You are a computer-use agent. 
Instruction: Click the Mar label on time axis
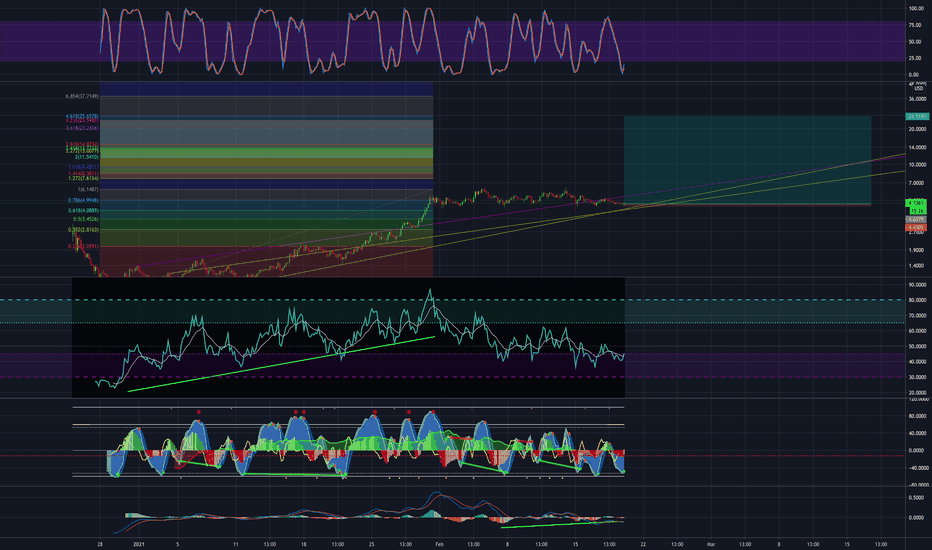point(711,544)
